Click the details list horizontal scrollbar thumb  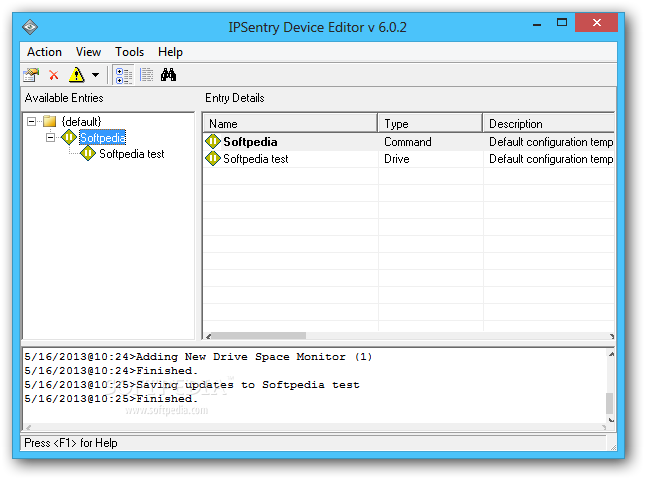pyautogui.click(x=259, y=336)
